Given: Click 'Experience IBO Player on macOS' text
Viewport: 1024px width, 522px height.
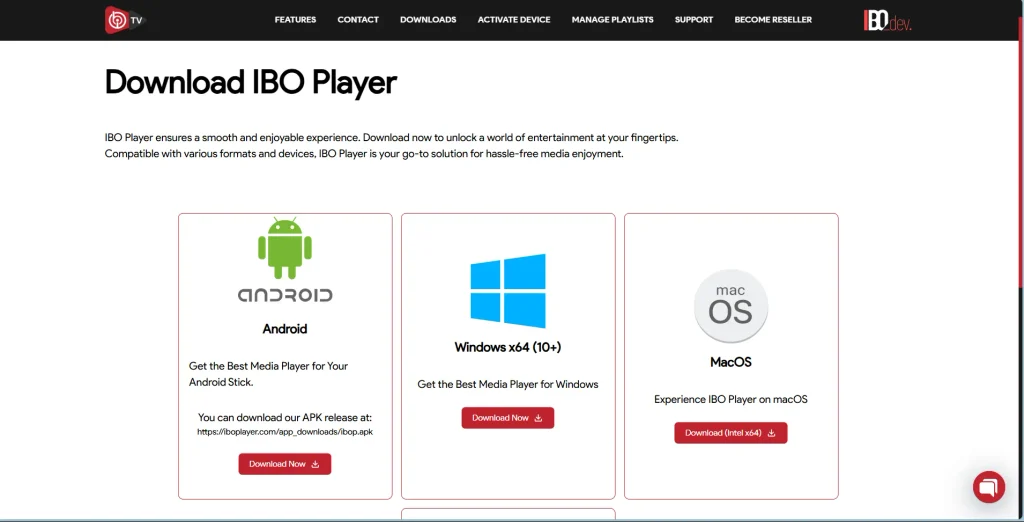Looking at the screenshot, I should click(x=731, y=399).
